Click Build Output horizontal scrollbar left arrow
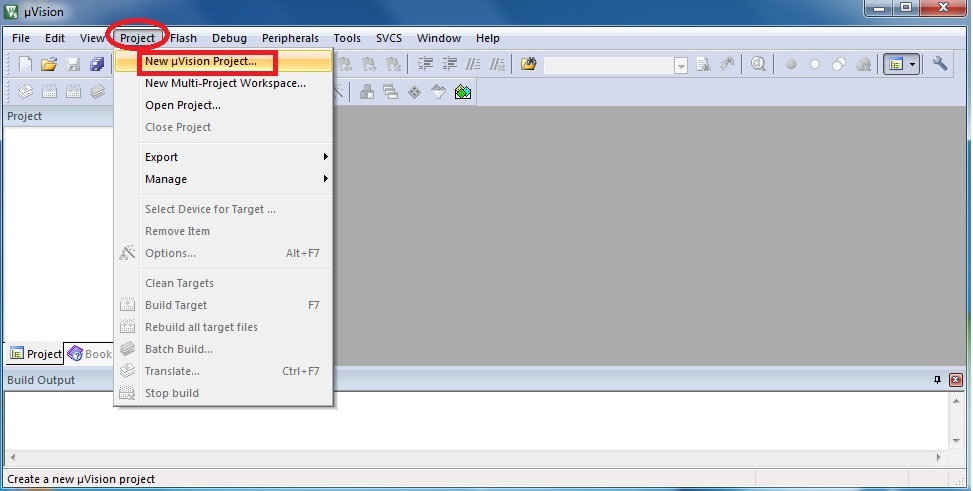 (13, 457)
